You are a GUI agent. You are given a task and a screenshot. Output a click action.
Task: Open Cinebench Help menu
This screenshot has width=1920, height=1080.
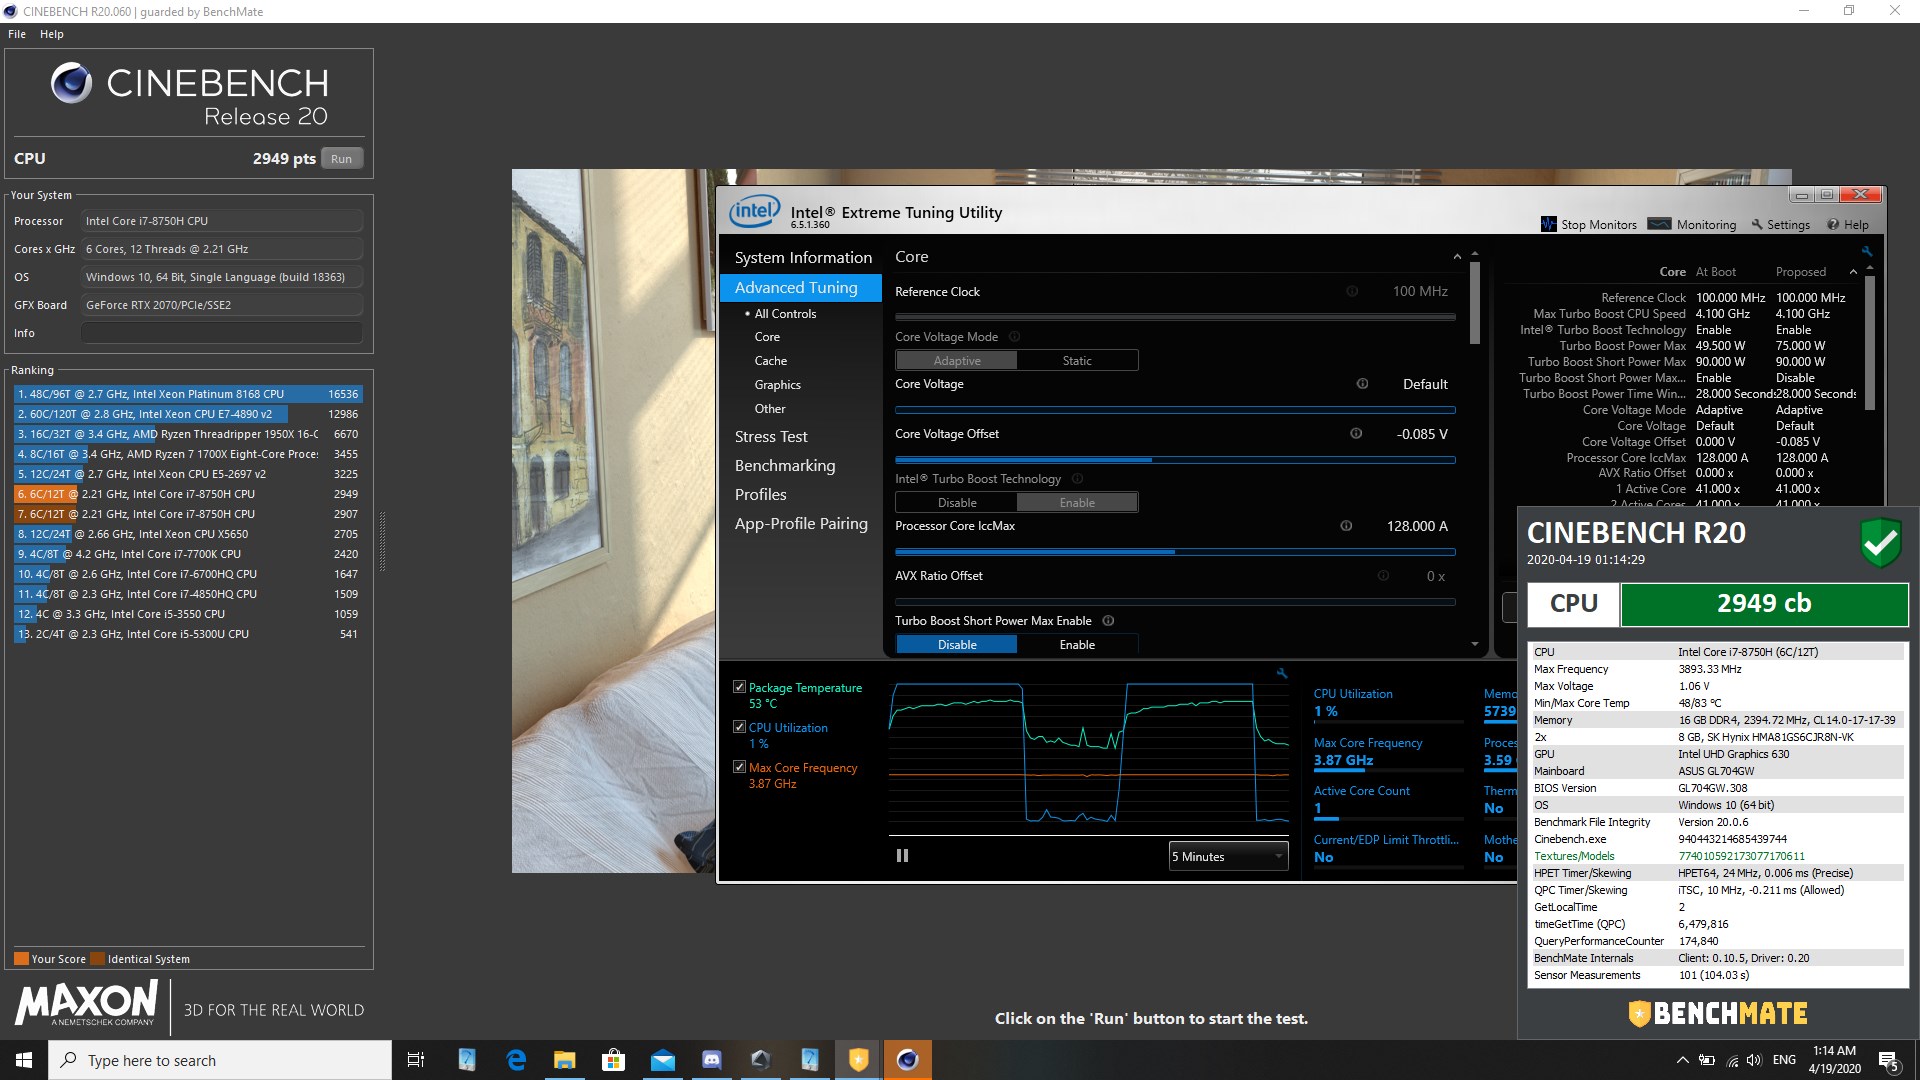point(52,34)
